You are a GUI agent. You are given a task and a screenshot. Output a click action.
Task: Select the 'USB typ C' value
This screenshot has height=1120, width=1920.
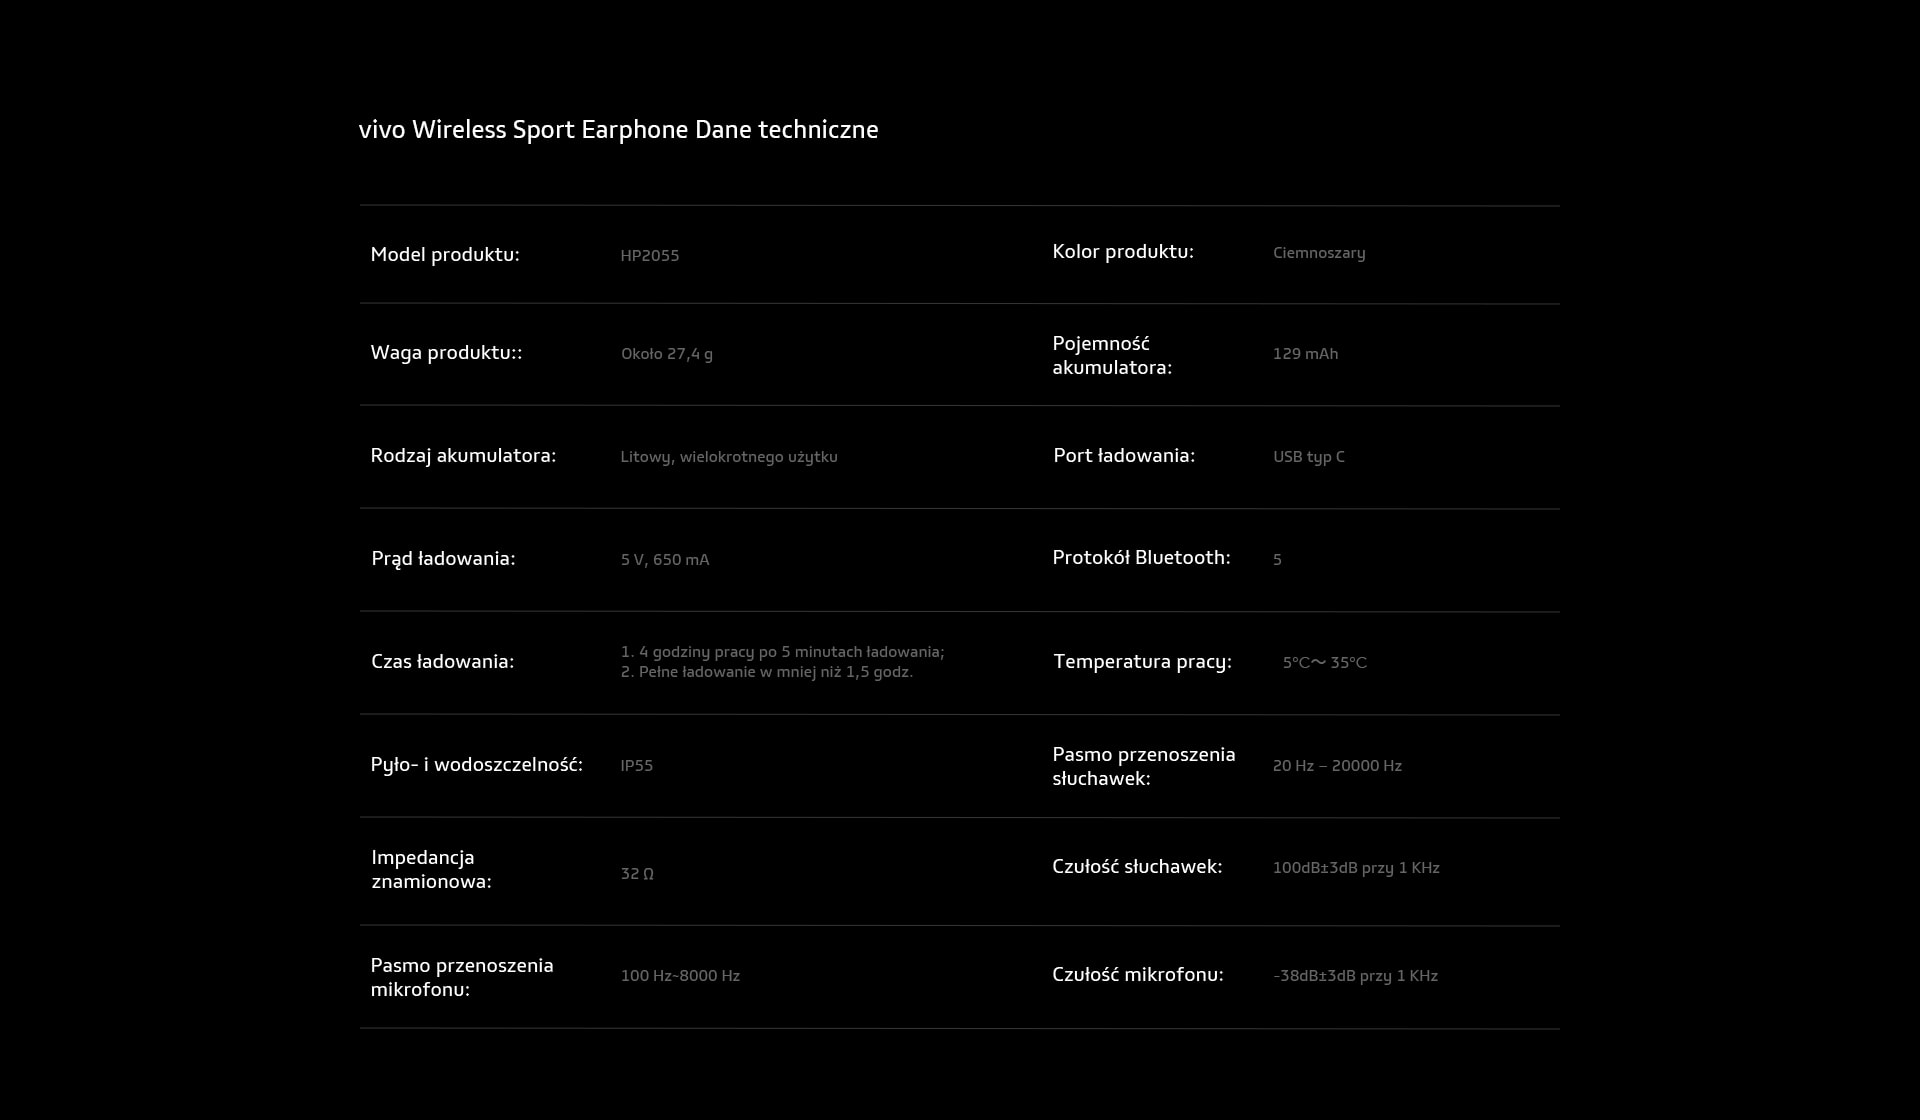[1309, 457]
